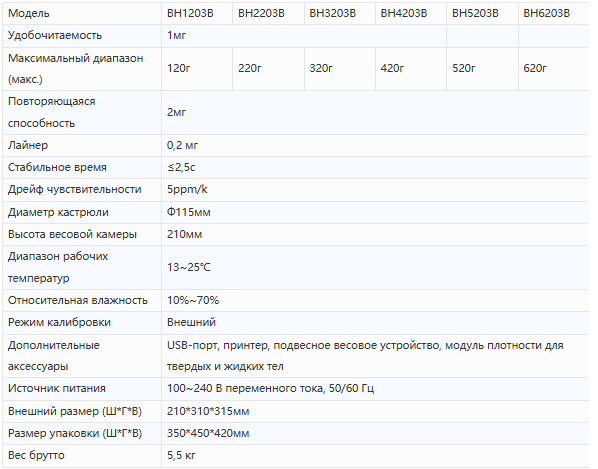The width and height of the screenshot is (598, 469).
Task: Select the 210*310*315мм external size value
Action: click(x=208, y=411)
